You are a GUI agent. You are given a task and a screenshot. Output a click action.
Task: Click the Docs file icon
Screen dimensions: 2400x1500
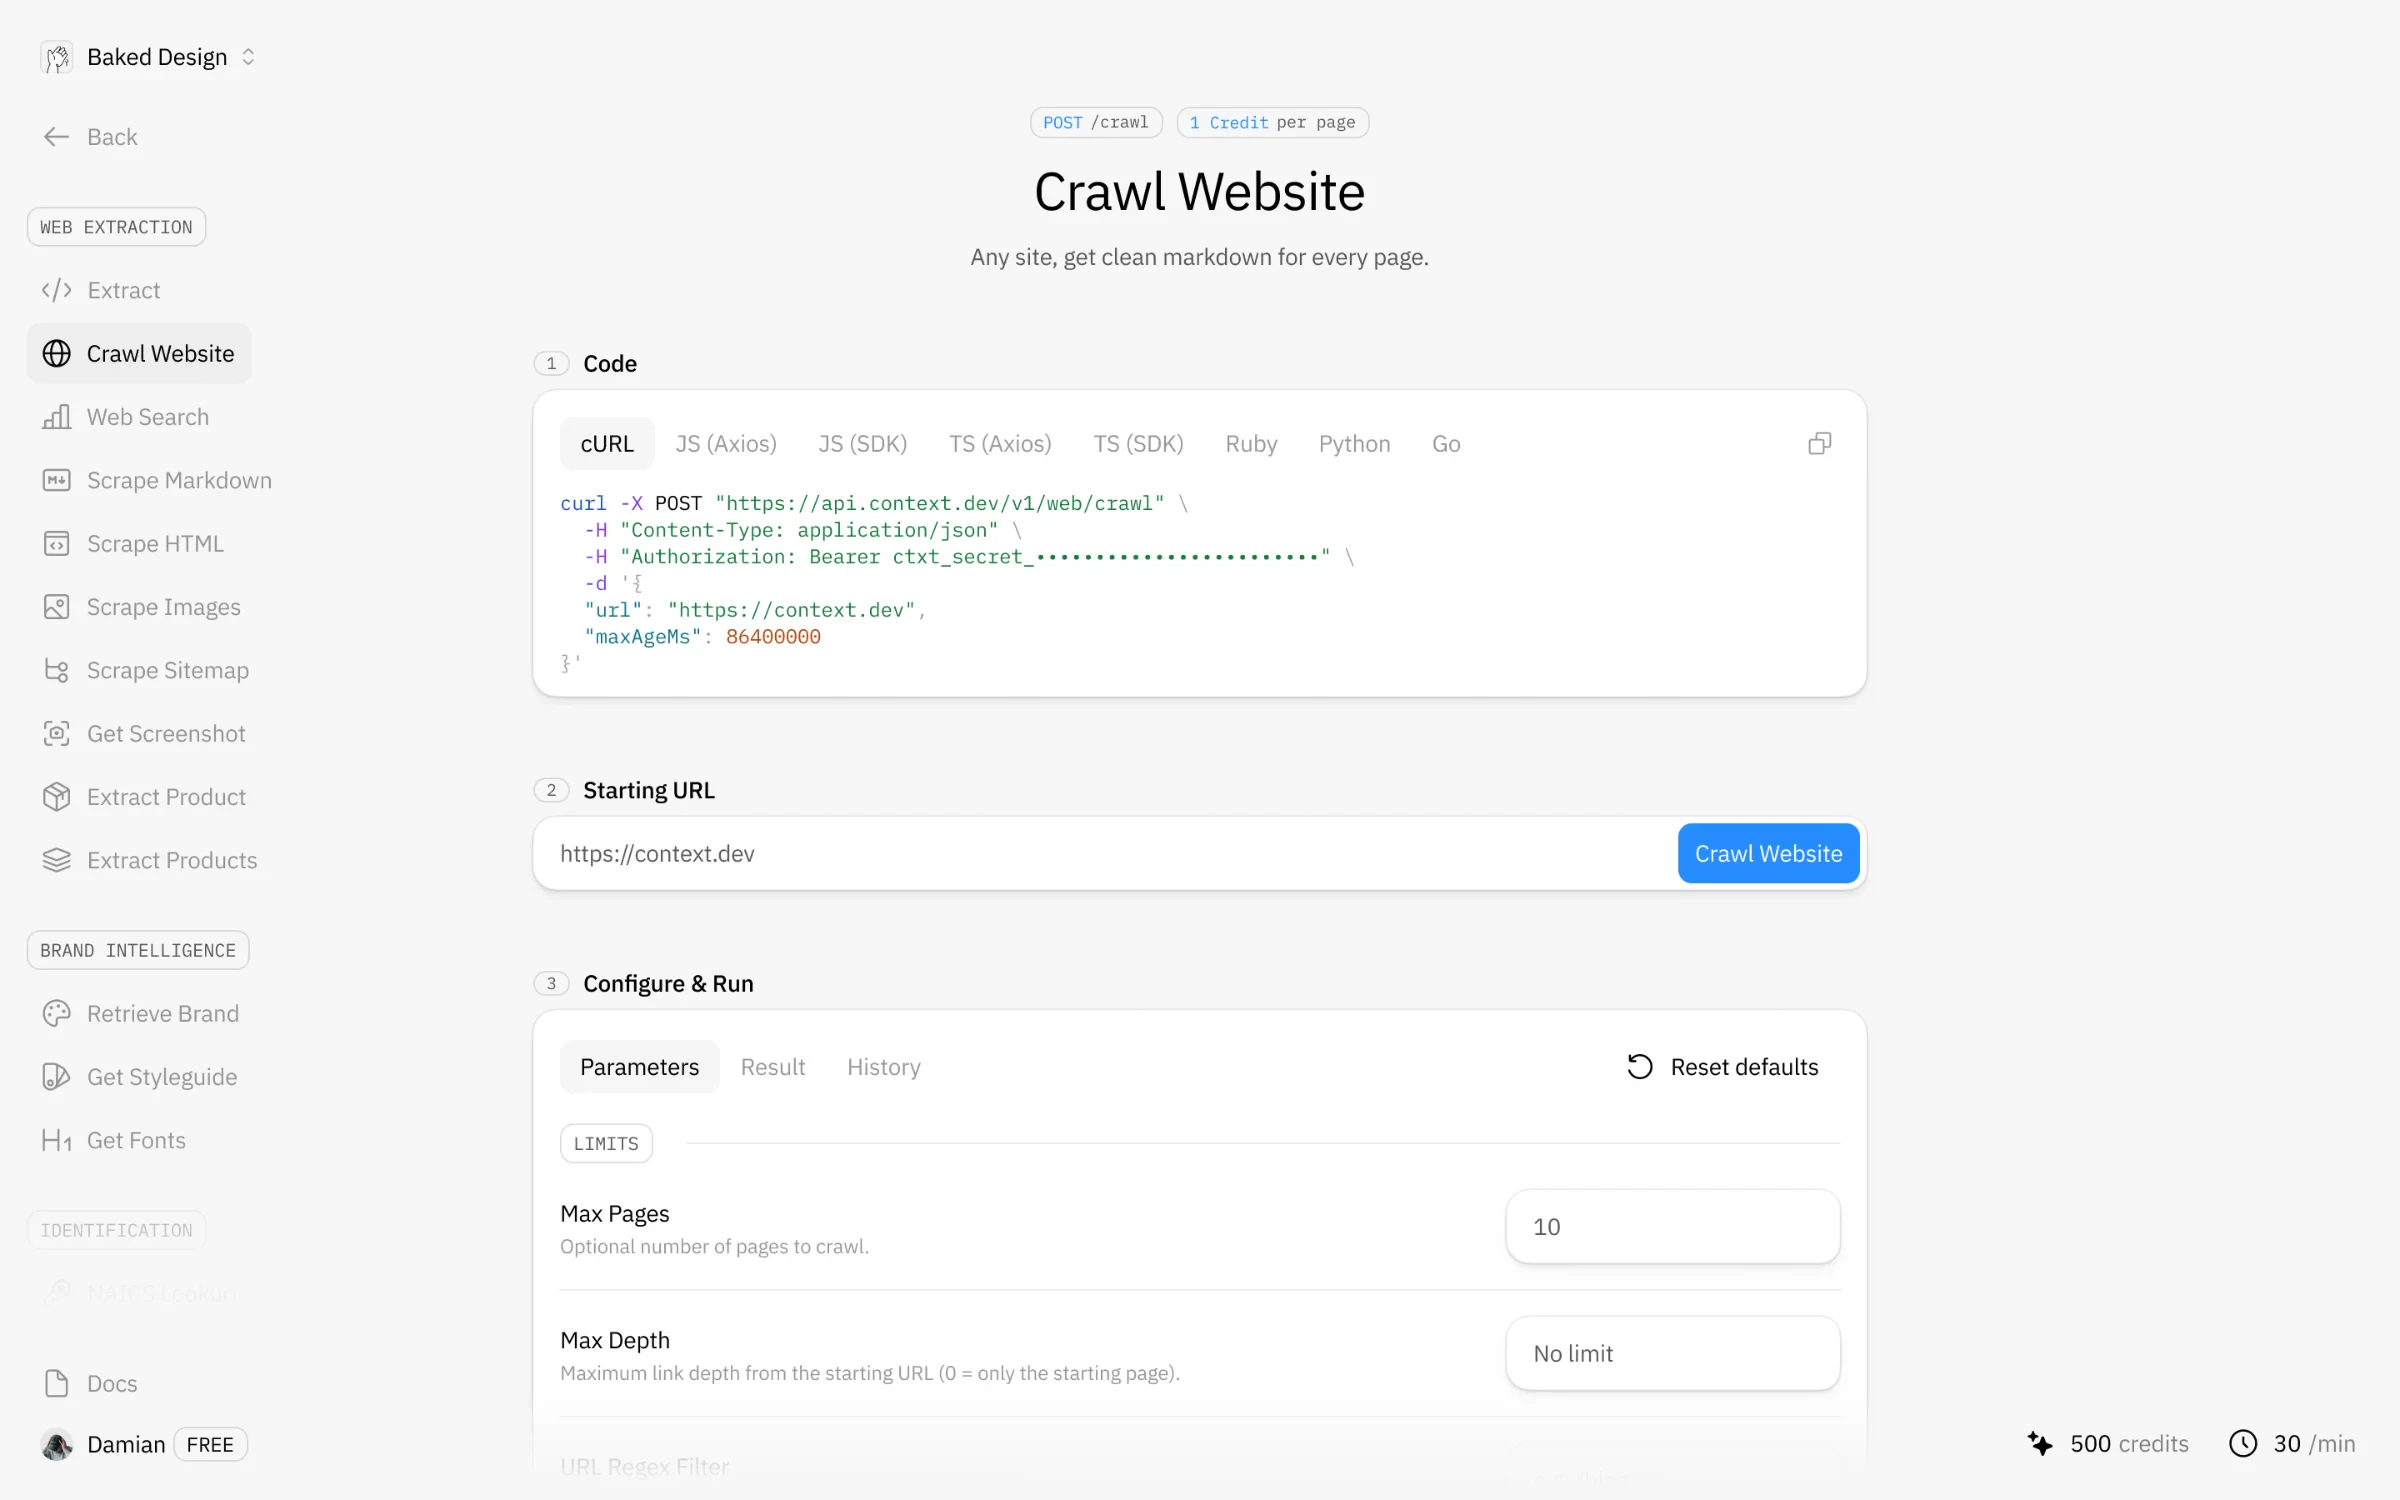point(56,1383)
